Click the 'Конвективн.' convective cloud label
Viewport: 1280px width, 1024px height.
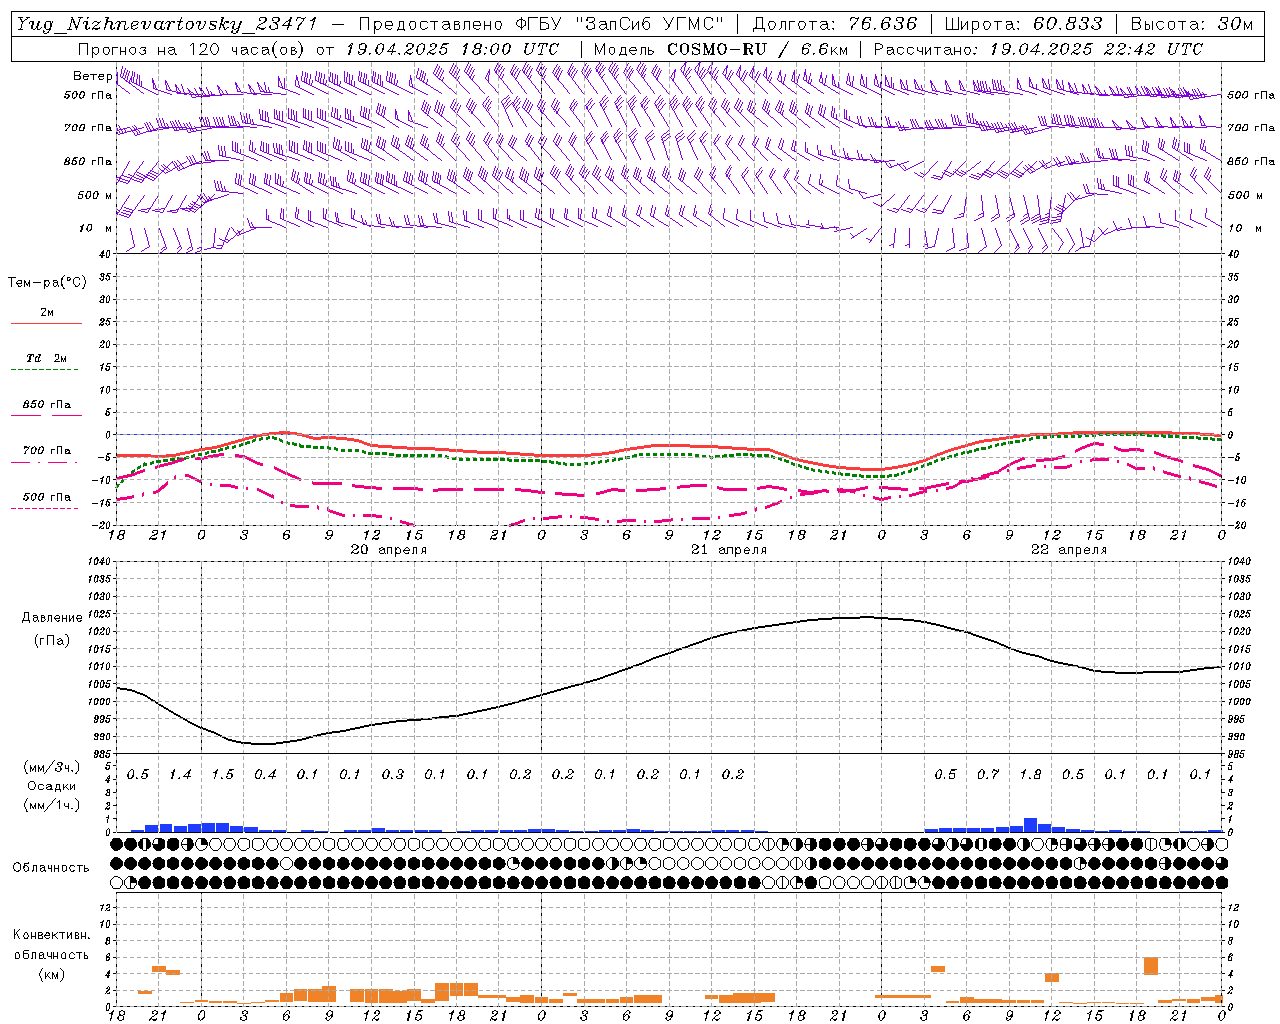(x=51, y=935)
